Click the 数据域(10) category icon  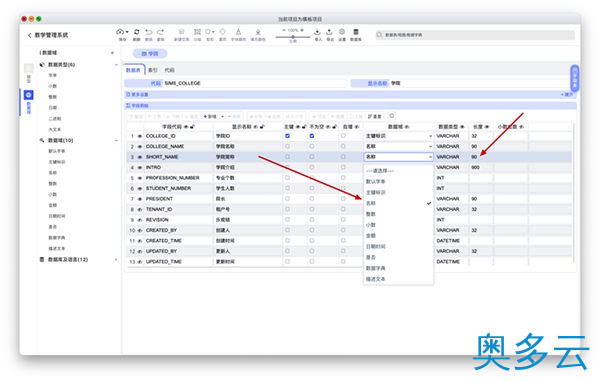point(42,140)
